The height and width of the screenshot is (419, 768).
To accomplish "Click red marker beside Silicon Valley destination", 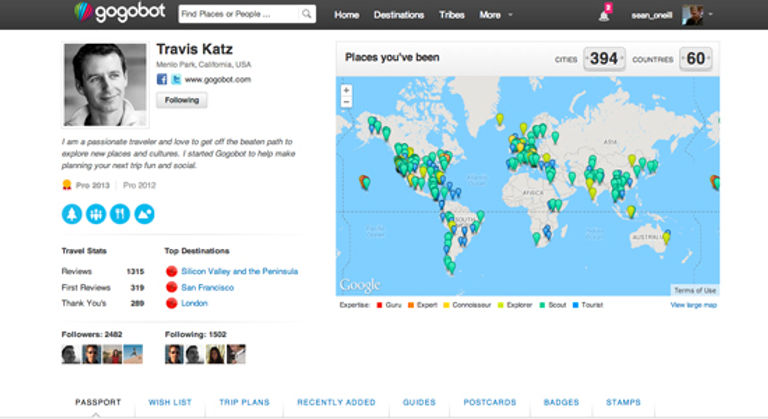I will pyautogui.click(x=171, y=271).
